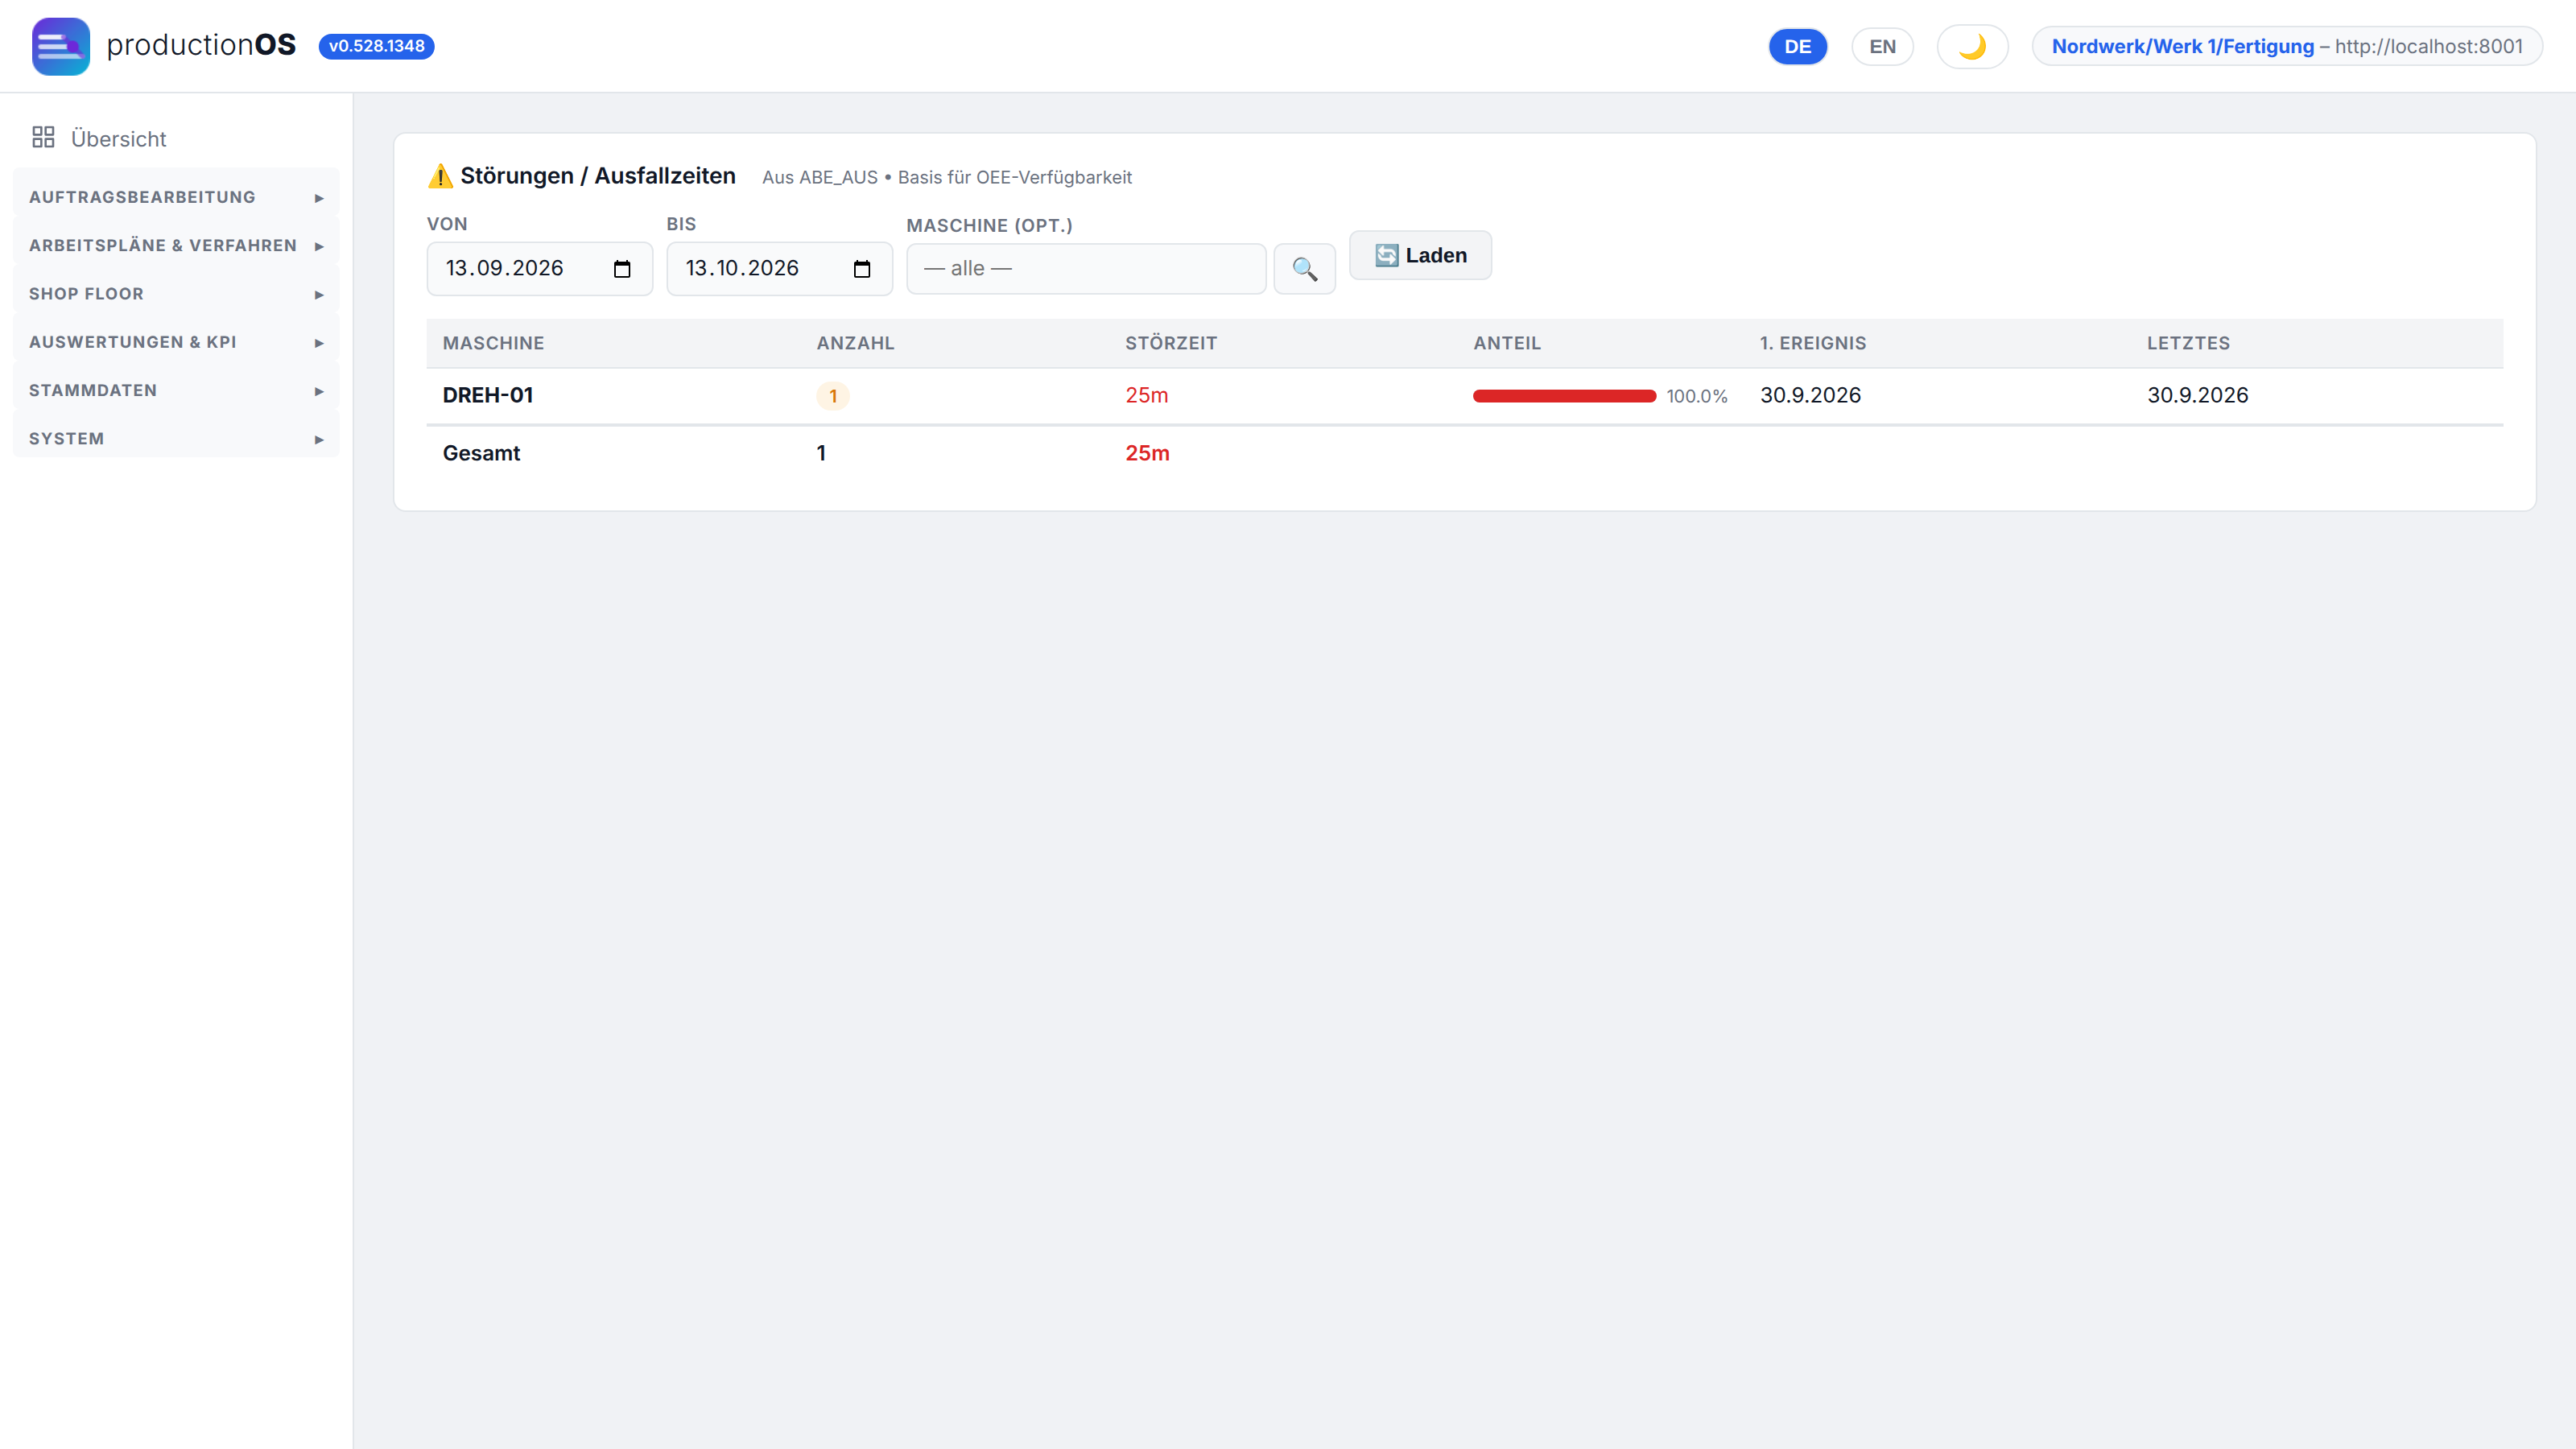Expand the System section
Screen dimensions: 2576x1449
[x=176, y=439]
